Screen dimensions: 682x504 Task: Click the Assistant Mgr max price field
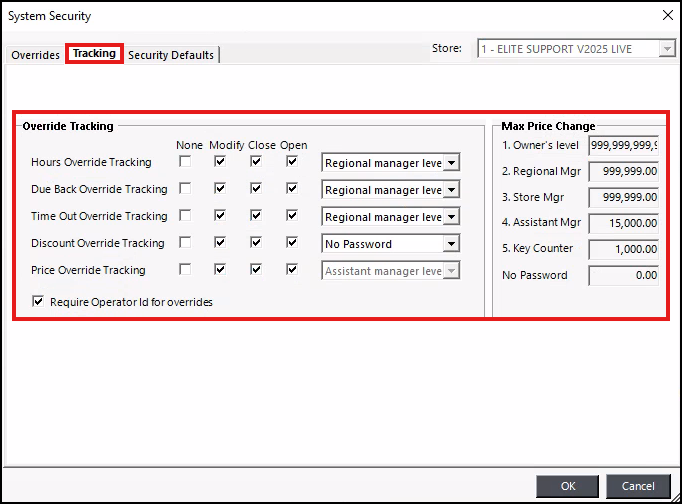[x=623, y=223]
